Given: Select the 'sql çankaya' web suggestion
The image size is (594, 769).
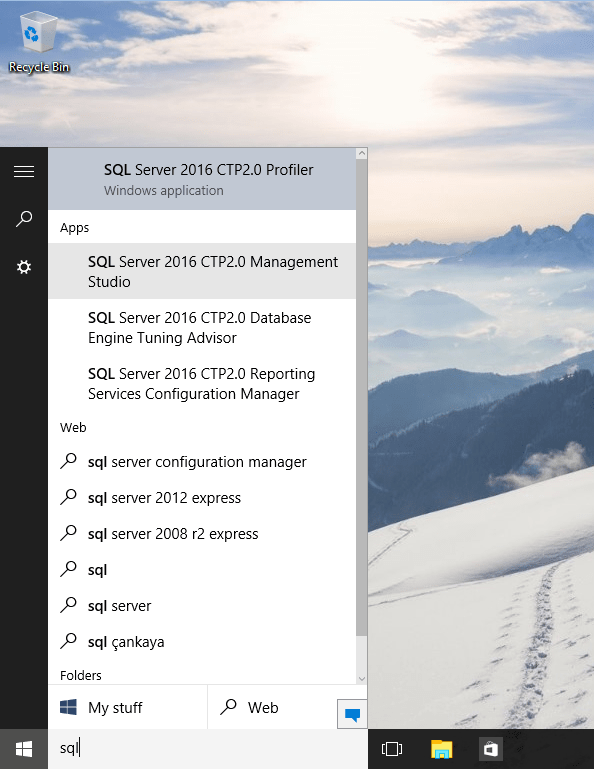Looking at the screenshot, I should pos(202,642).
